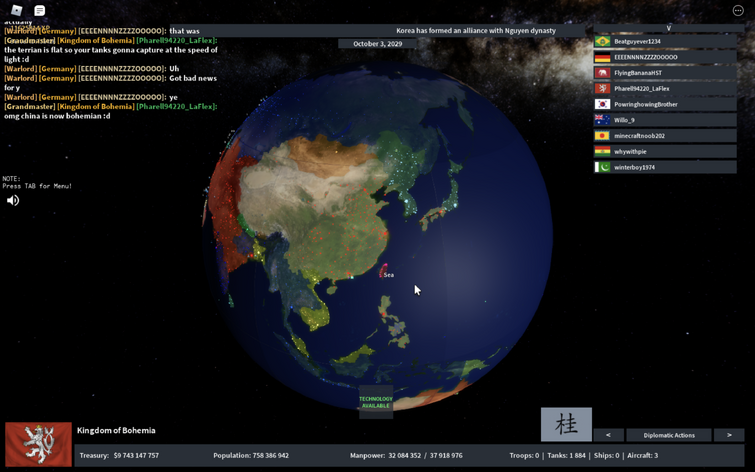Open the Technology Available notification

pyautogui.click(x=376, y=402)
